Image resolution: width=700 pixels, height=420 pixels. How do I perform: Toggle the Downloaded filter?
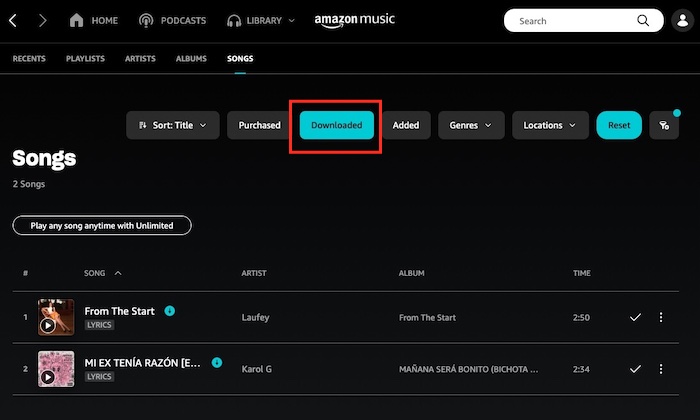point(337,125)
